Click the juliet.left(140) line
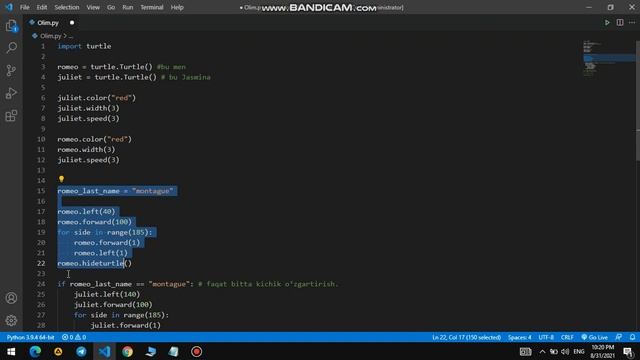The width and height of the screenshot is (640, 360). click(107, 294)
